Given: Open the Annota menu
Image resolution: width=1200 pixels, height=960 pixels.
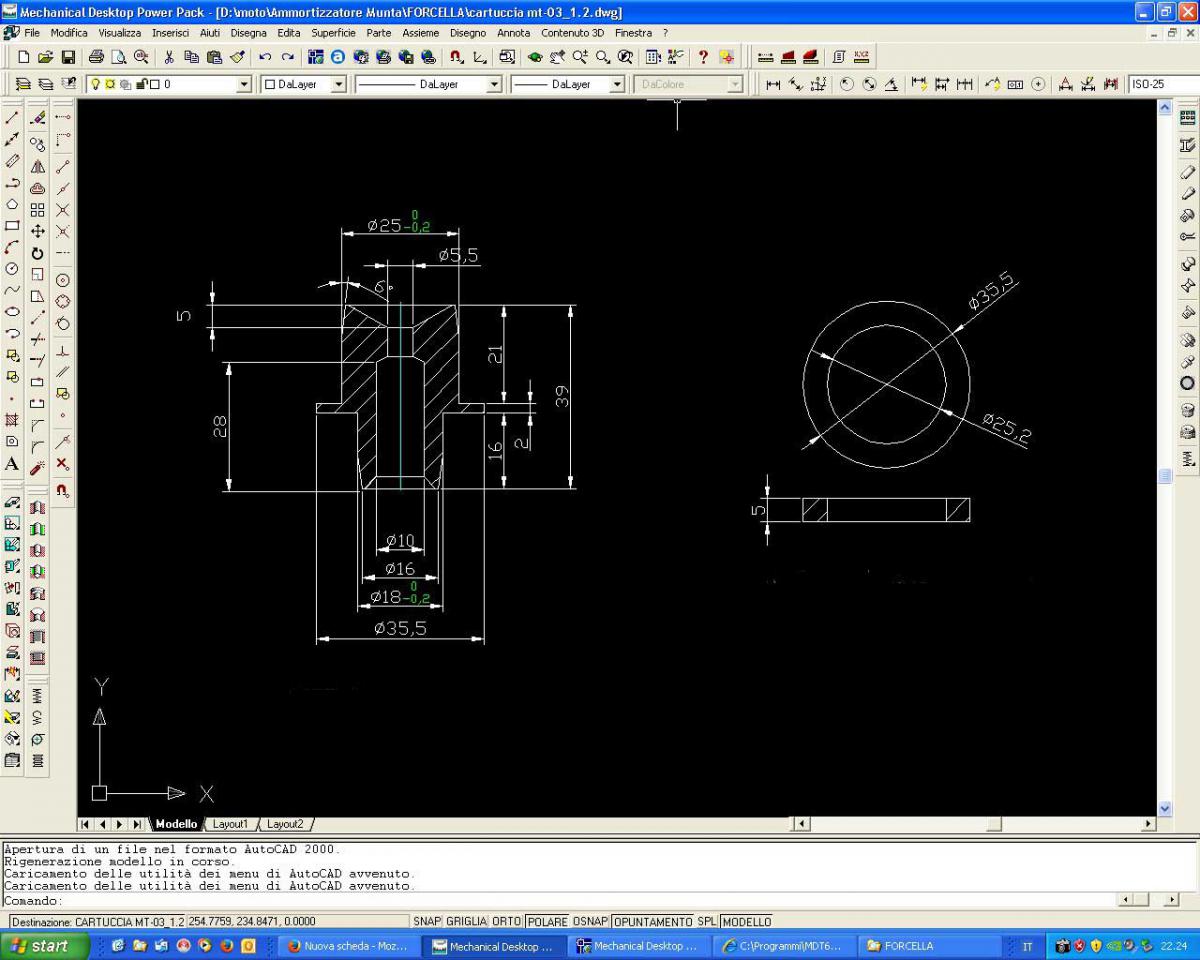Looking at the screenshot, I should pyautogui.click(x=514, y=33).
